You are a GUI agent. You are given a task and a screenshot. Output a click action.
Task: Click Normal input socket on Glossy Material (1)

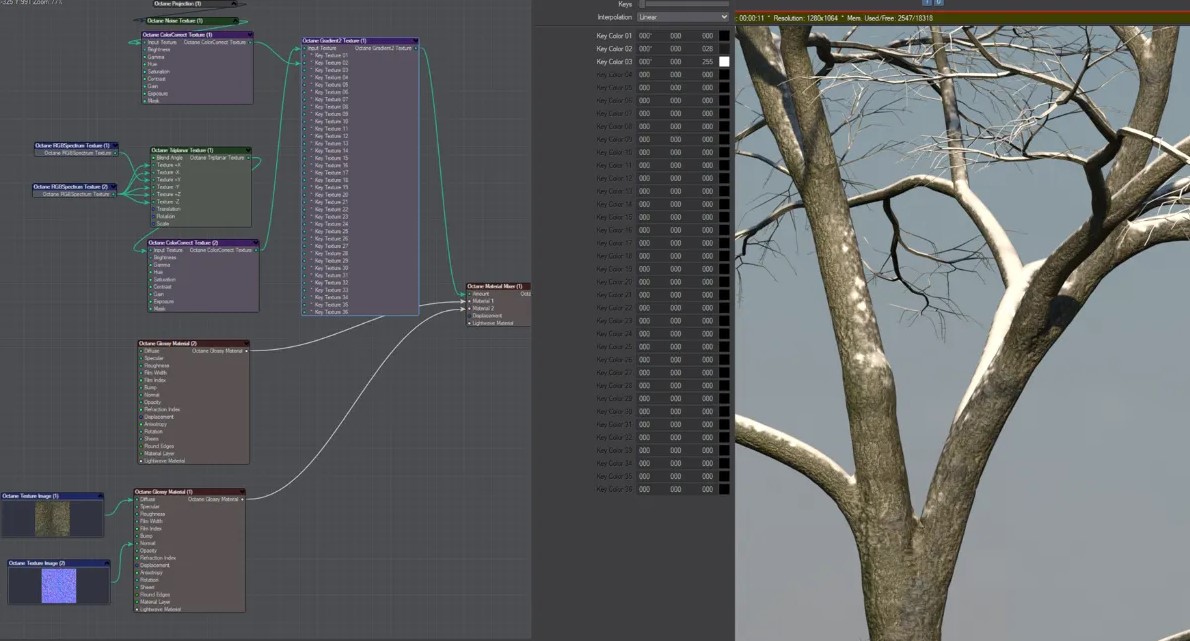[x=137, y=543]
